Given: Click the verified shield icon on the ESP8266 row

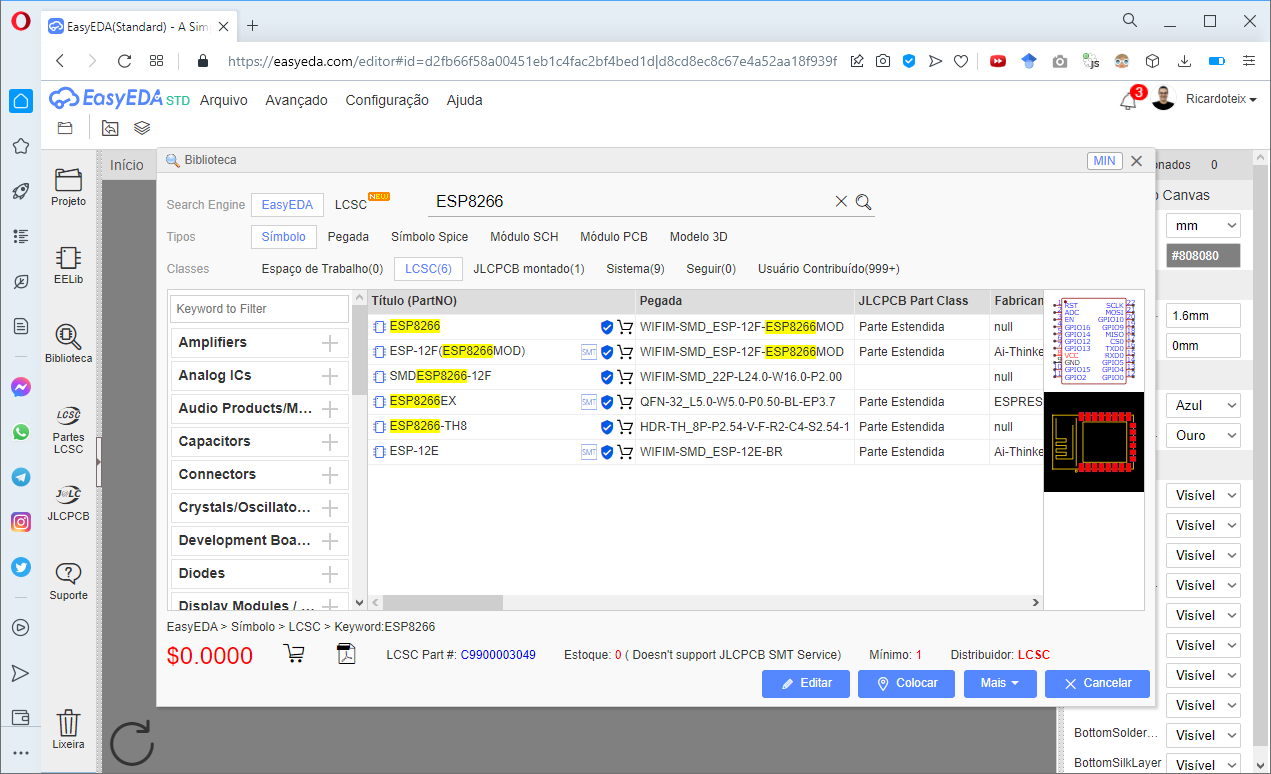Looking at the screenshot, I should [x=607, y=326].
